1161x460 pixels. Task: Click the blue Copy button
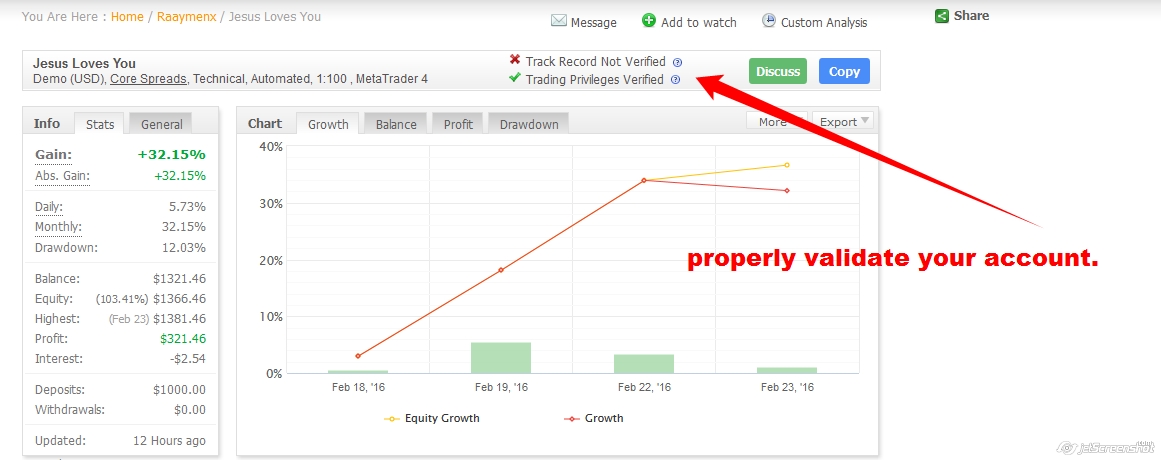(x=844, y=71)
